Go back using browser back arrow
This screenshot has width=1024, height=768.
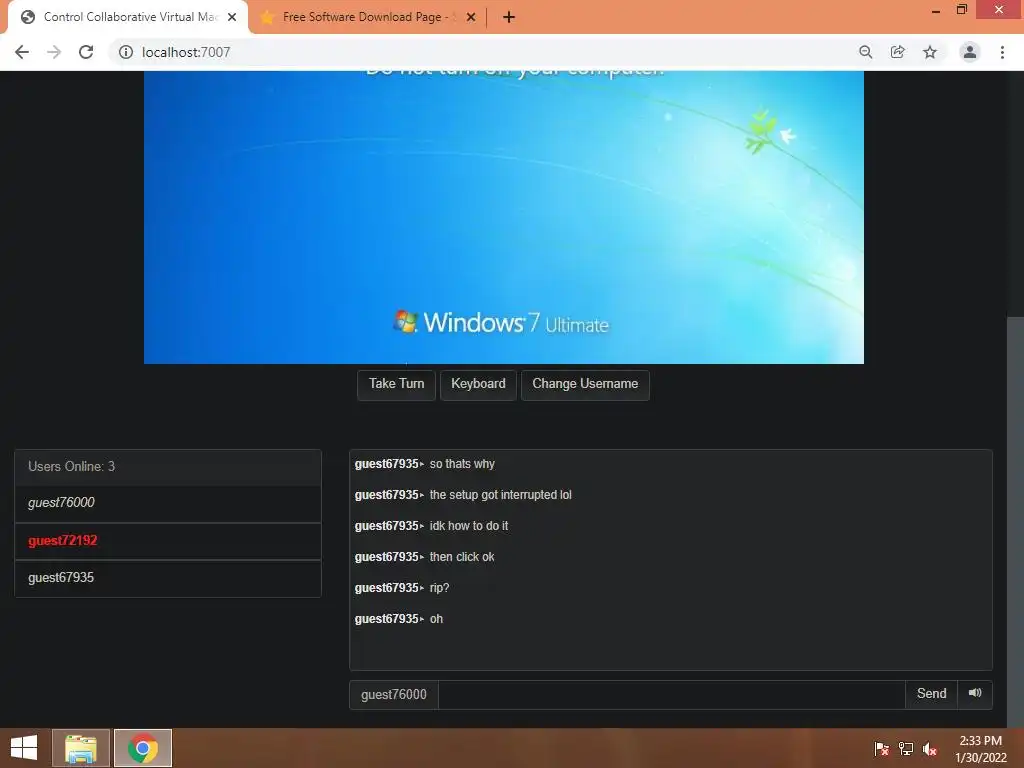tap(22, 52)
